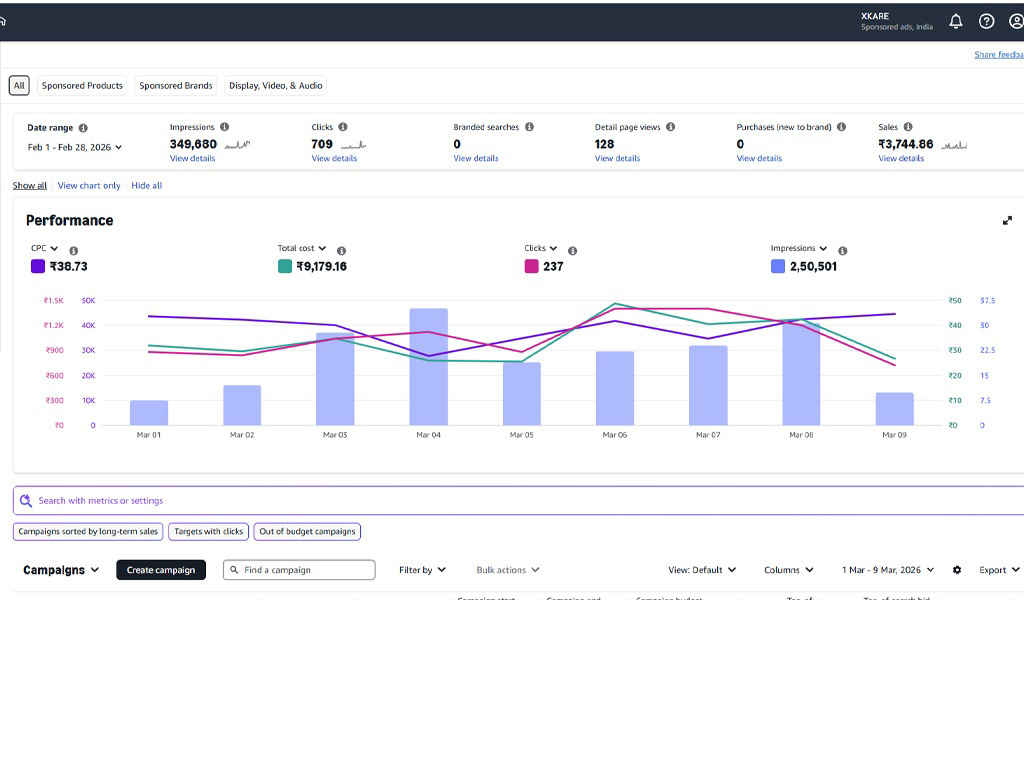Click the info icon next to CPC
The height and width of the screenshot is (768, 1024).
[x=74, y=251]
